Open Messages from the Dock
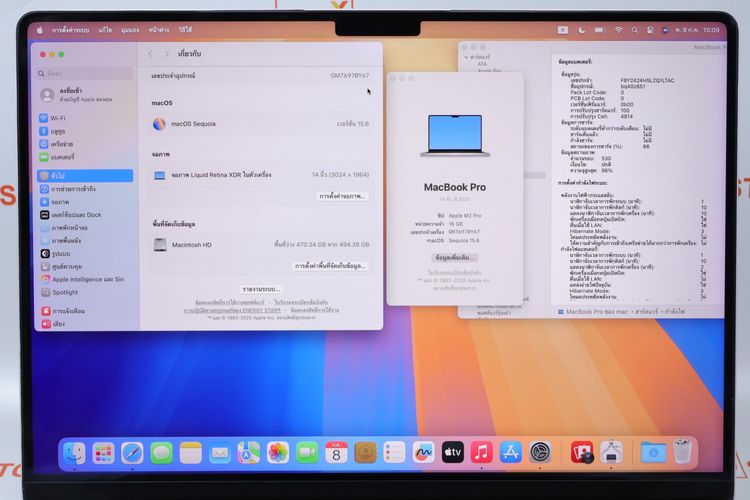The image size is (750, 500). click(162, 453)
